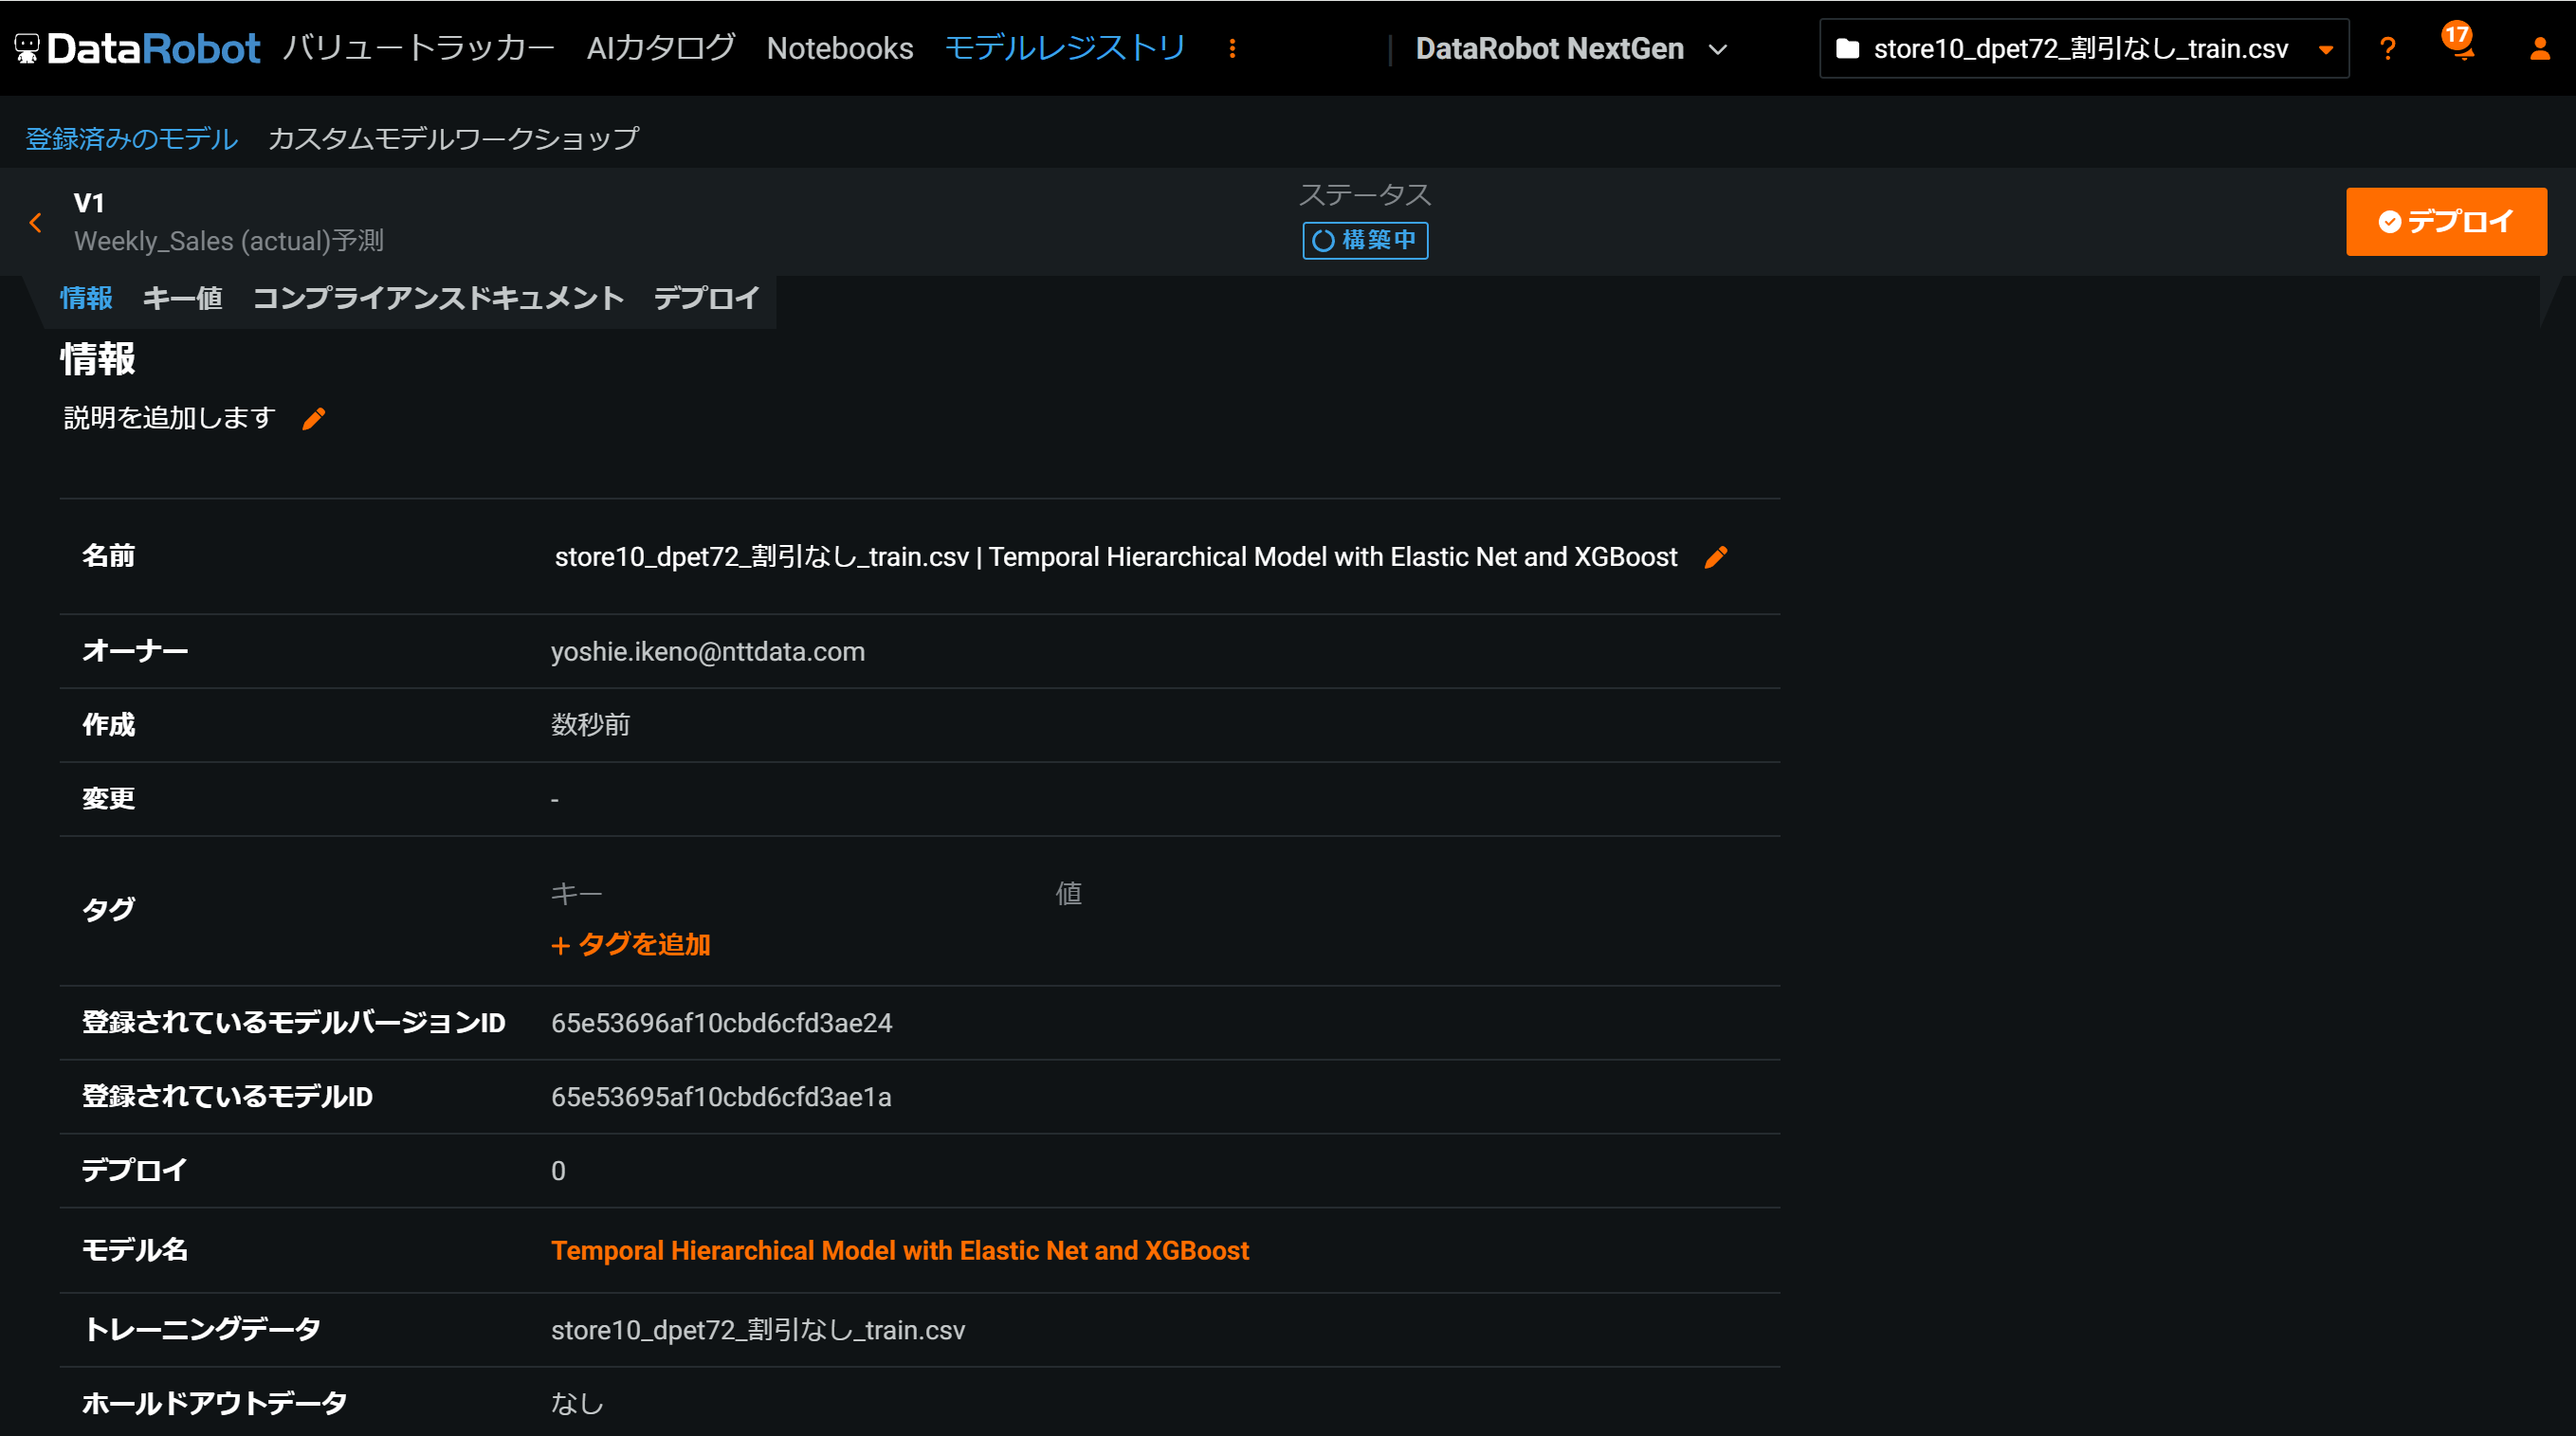Open the Temporal Hierarchical Model link

coord(899,1250)
